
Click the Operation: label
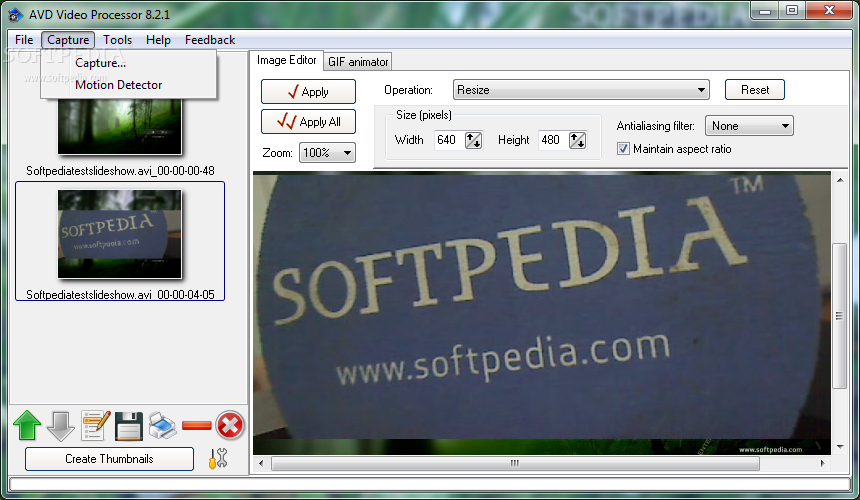coord(408,90)
